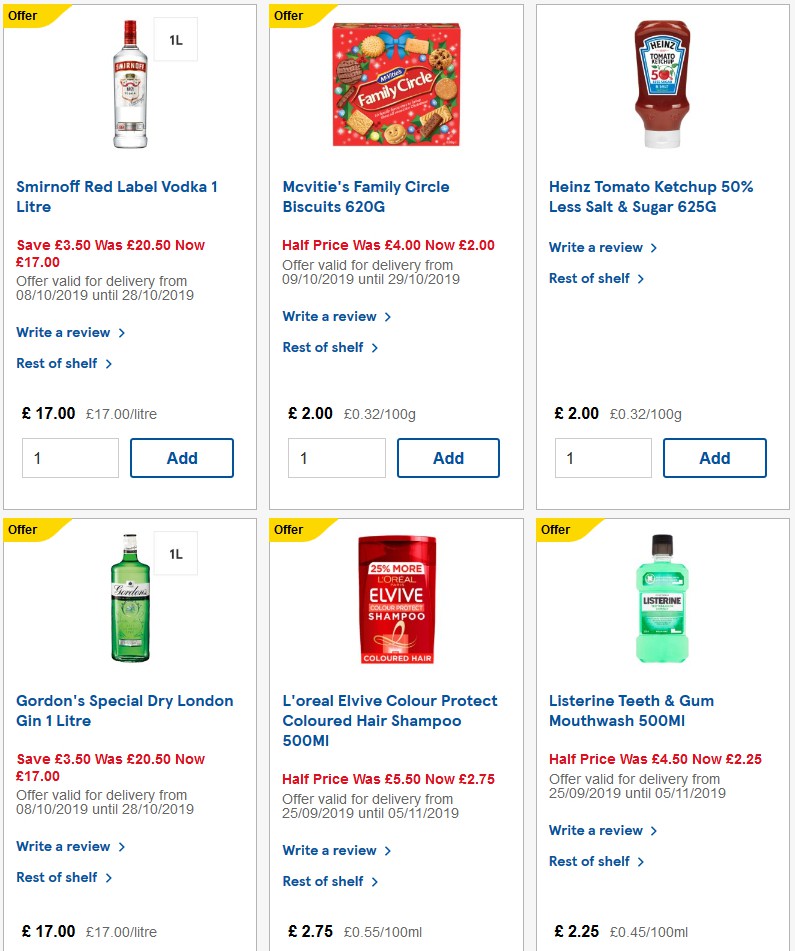Click the quantity field for Mcvitie's Biscuits
The width and height of the screenshot is (795, 951).
(x=337, y=457)
